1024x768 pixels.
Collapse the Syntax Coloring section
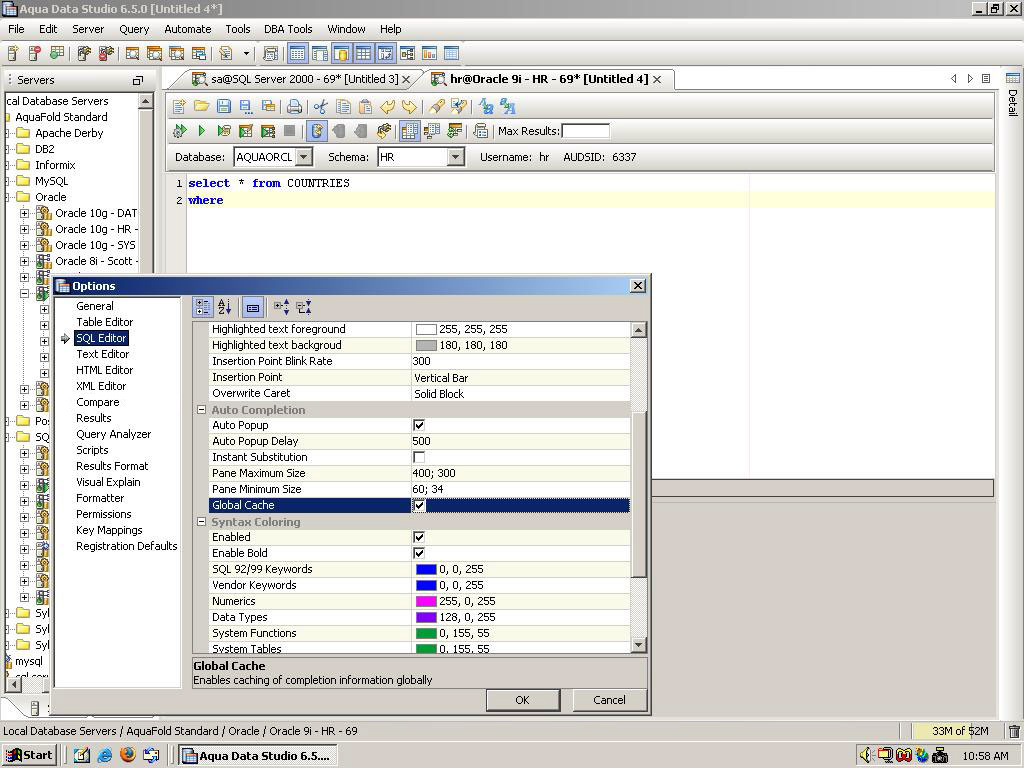tap(202, 522)
